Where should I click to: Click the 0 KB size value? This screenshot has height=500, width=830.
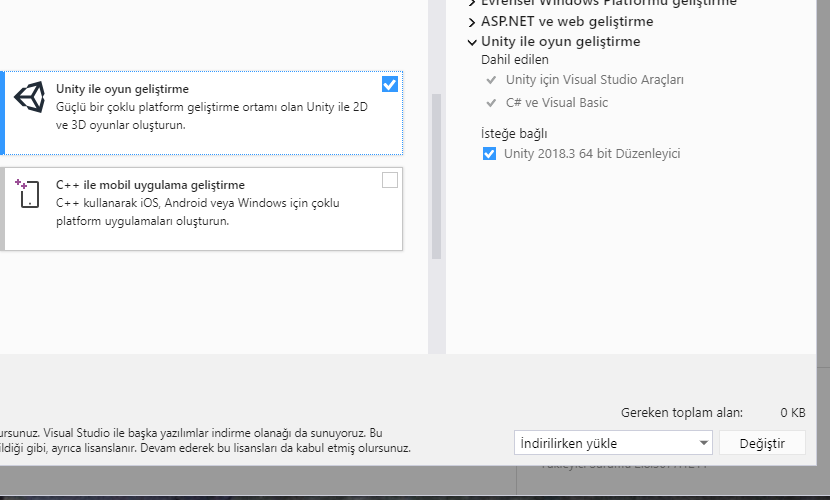(x=792, y=412)
